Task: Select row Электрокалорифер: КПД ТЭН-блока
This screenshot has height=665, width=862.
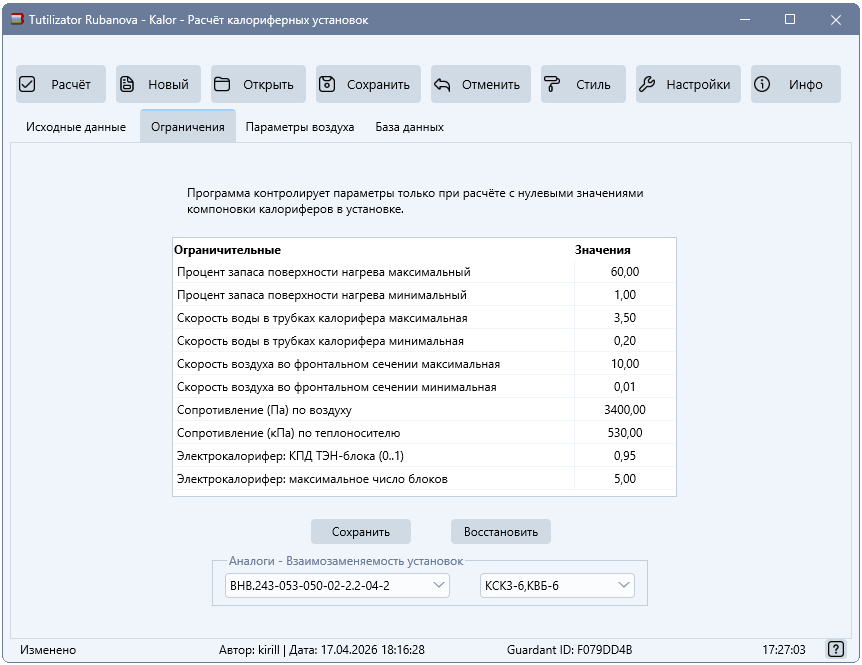Action: [x=424, y=456]
